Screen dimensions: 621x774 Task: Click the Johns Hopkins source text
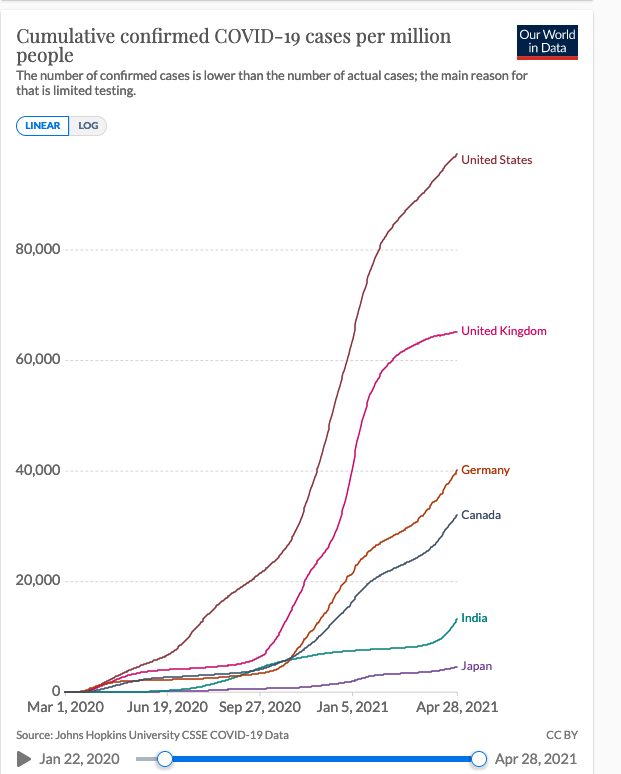tap(152, 735)
